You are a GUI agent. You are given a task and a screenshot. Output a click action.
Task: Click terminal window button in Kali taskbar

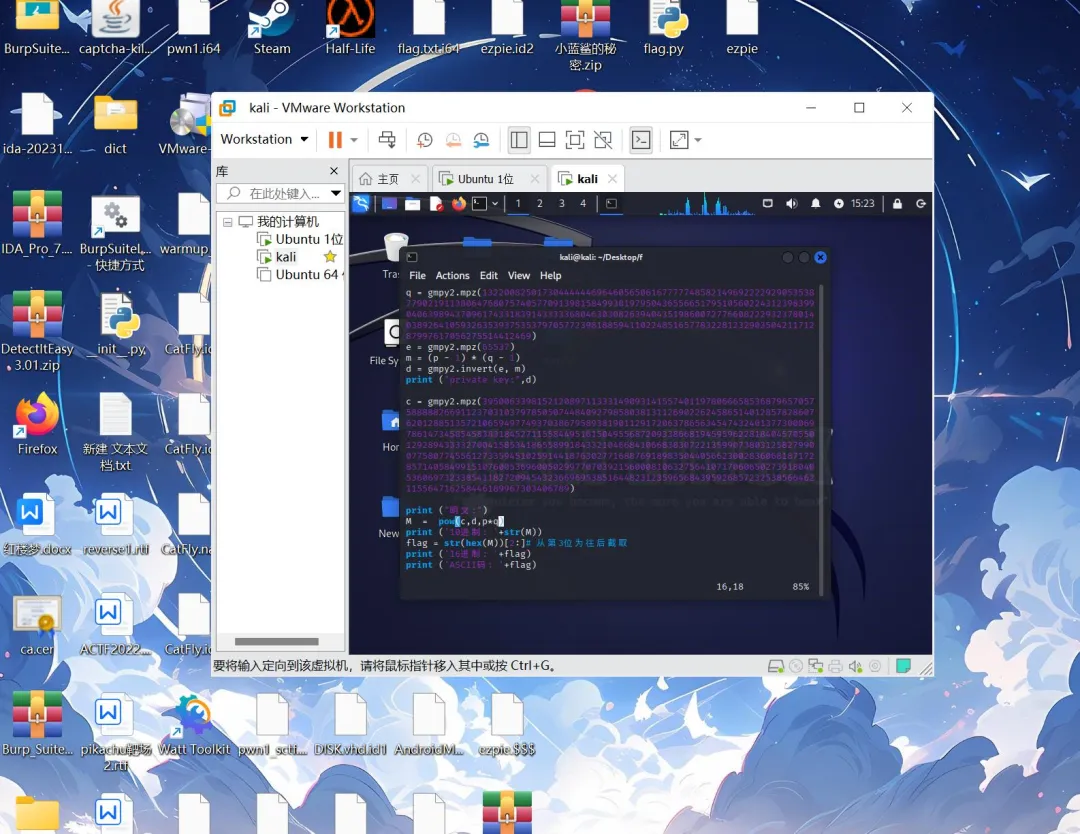tap(611, 203)
